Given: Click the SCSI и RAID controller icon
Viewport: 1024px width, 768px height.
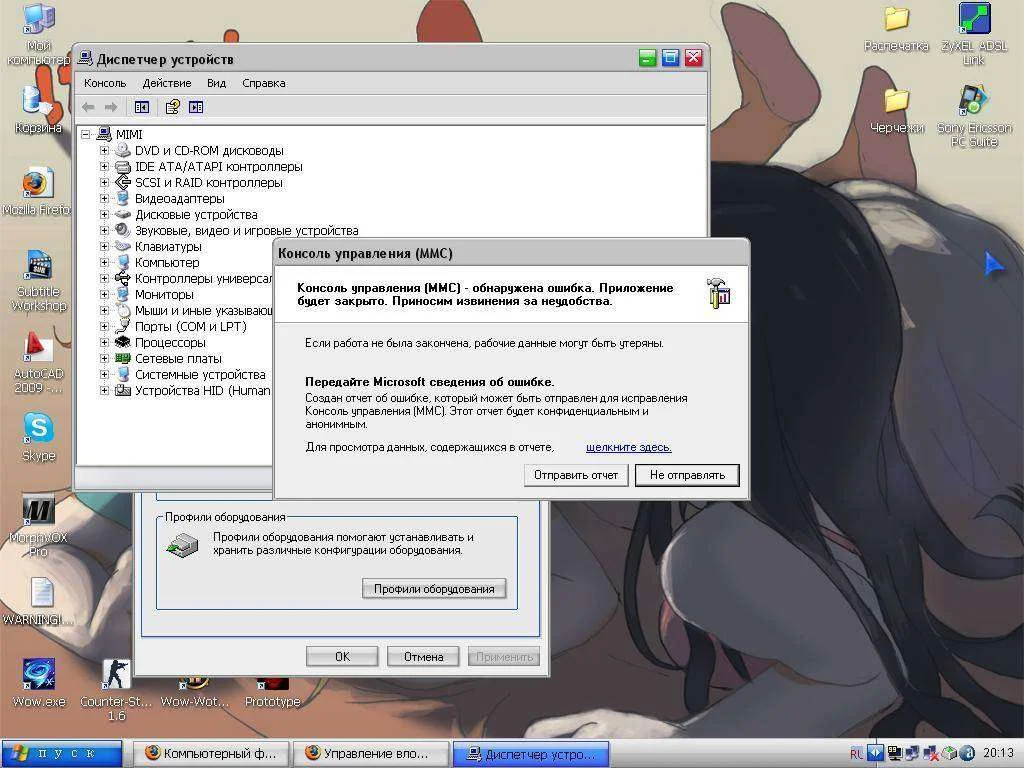Looking at the screenshot, I should pyautogui.click(x=123, y=182).
